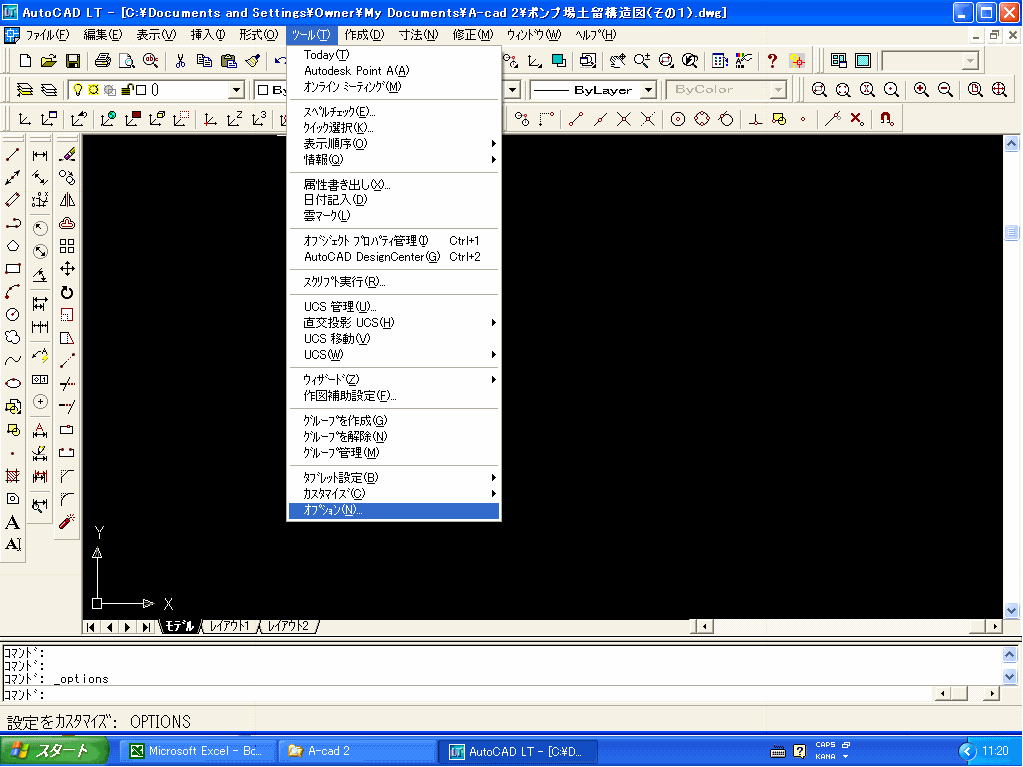The width and height of the screenshot is (1023, 767).
Task: Select the Line draw tool
Action: pyautogui.click(x=12, y=155)
